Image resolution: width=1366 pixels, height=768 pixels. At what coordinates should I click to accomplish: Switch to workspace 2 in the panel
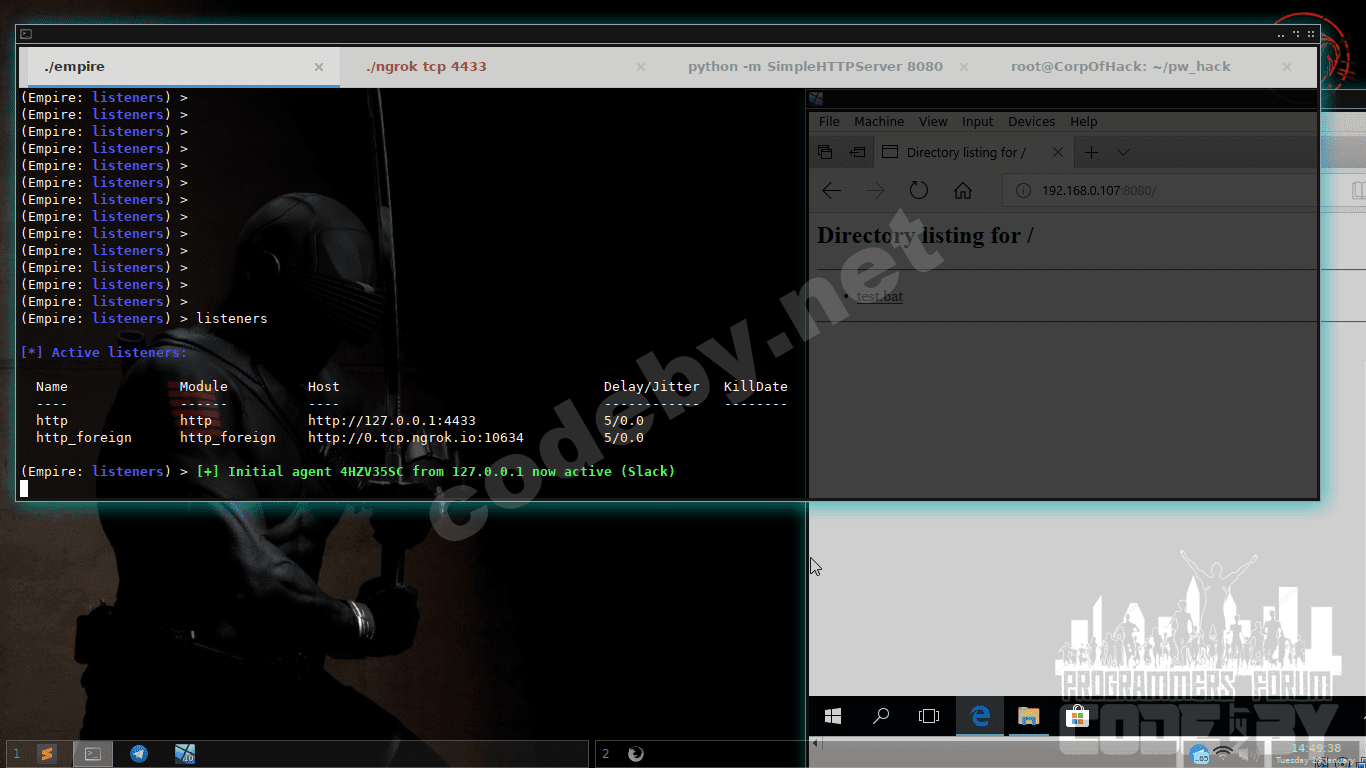[x=605, y=754]
